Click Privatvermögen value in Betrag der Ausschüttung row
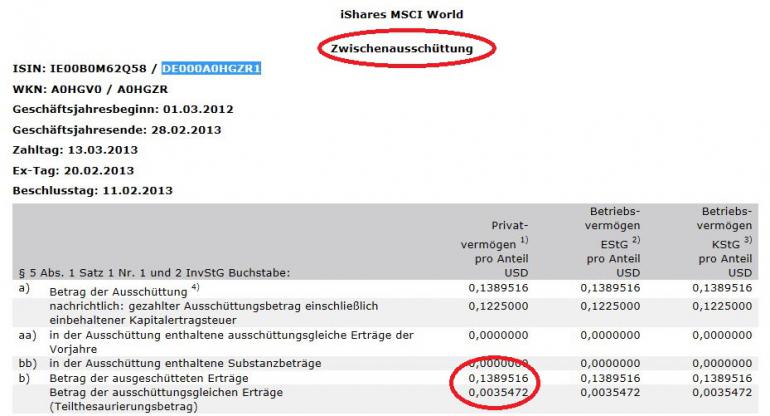This screenshot has width=770, height=416. [x=498, y=288]
